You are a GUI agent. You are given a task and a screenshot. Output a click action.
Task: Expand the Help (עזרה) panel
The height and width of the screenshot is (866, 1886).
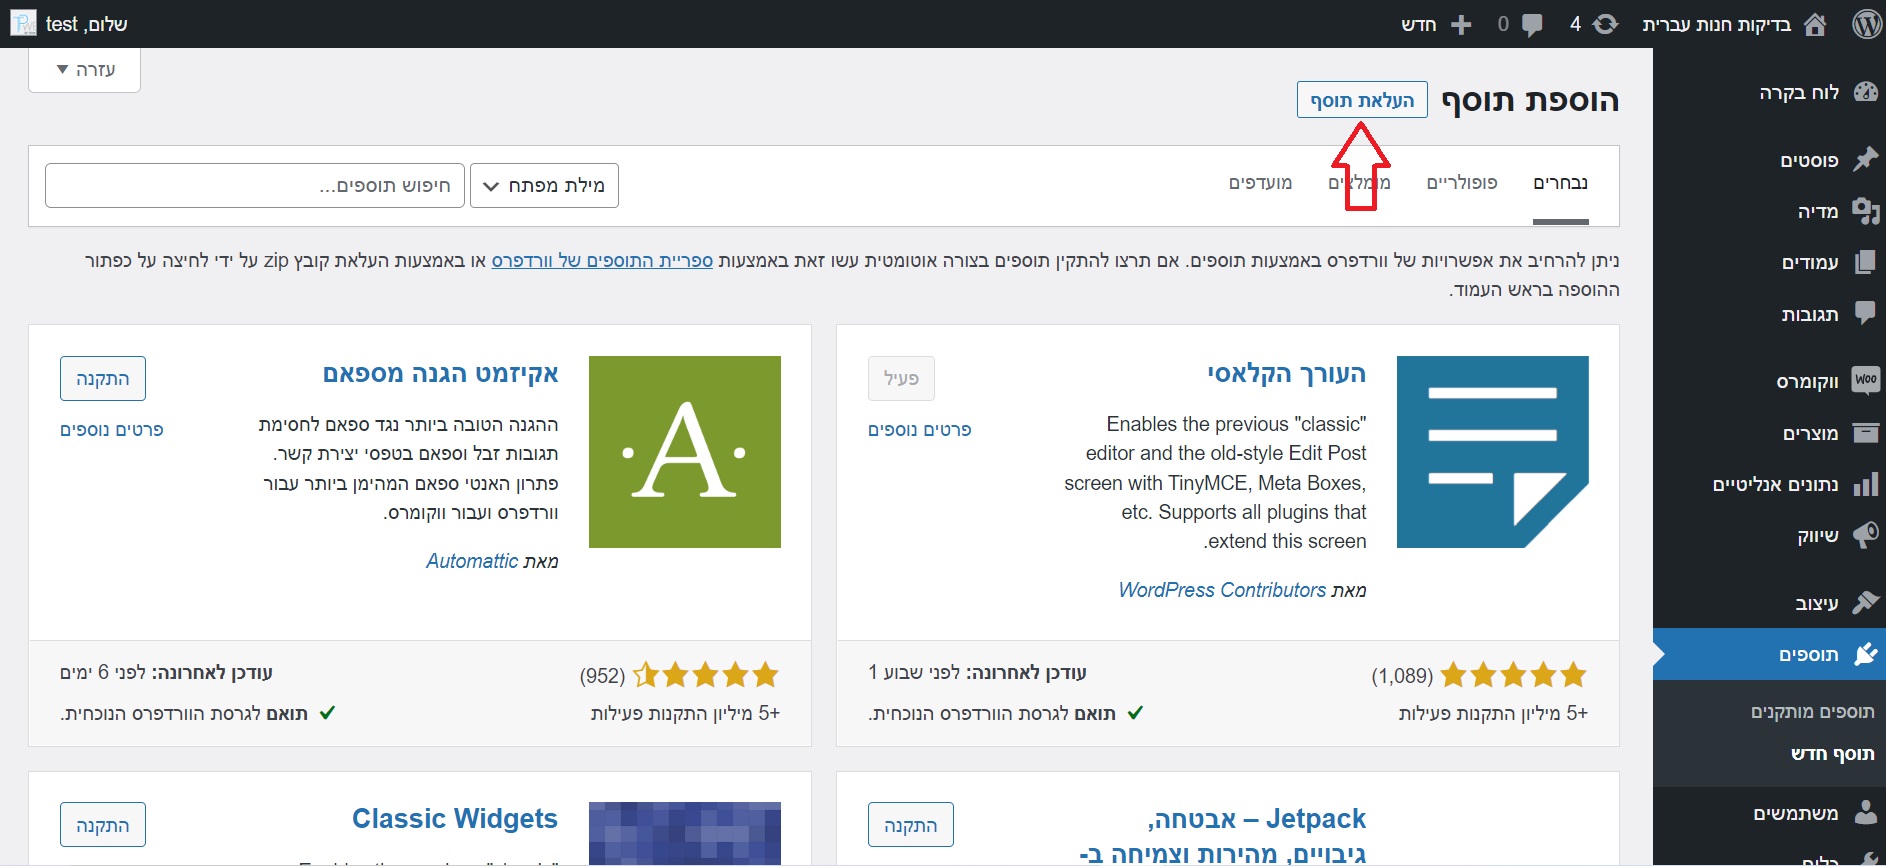(x=85, y=70)
